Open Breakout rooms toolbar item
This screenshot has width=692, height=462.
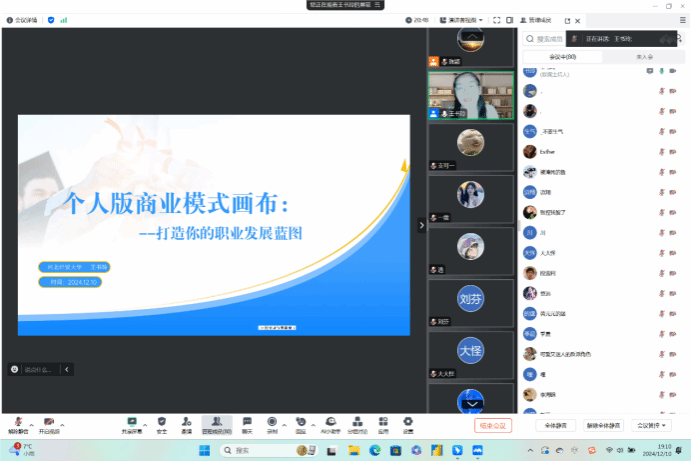click(x=357, y=425)
